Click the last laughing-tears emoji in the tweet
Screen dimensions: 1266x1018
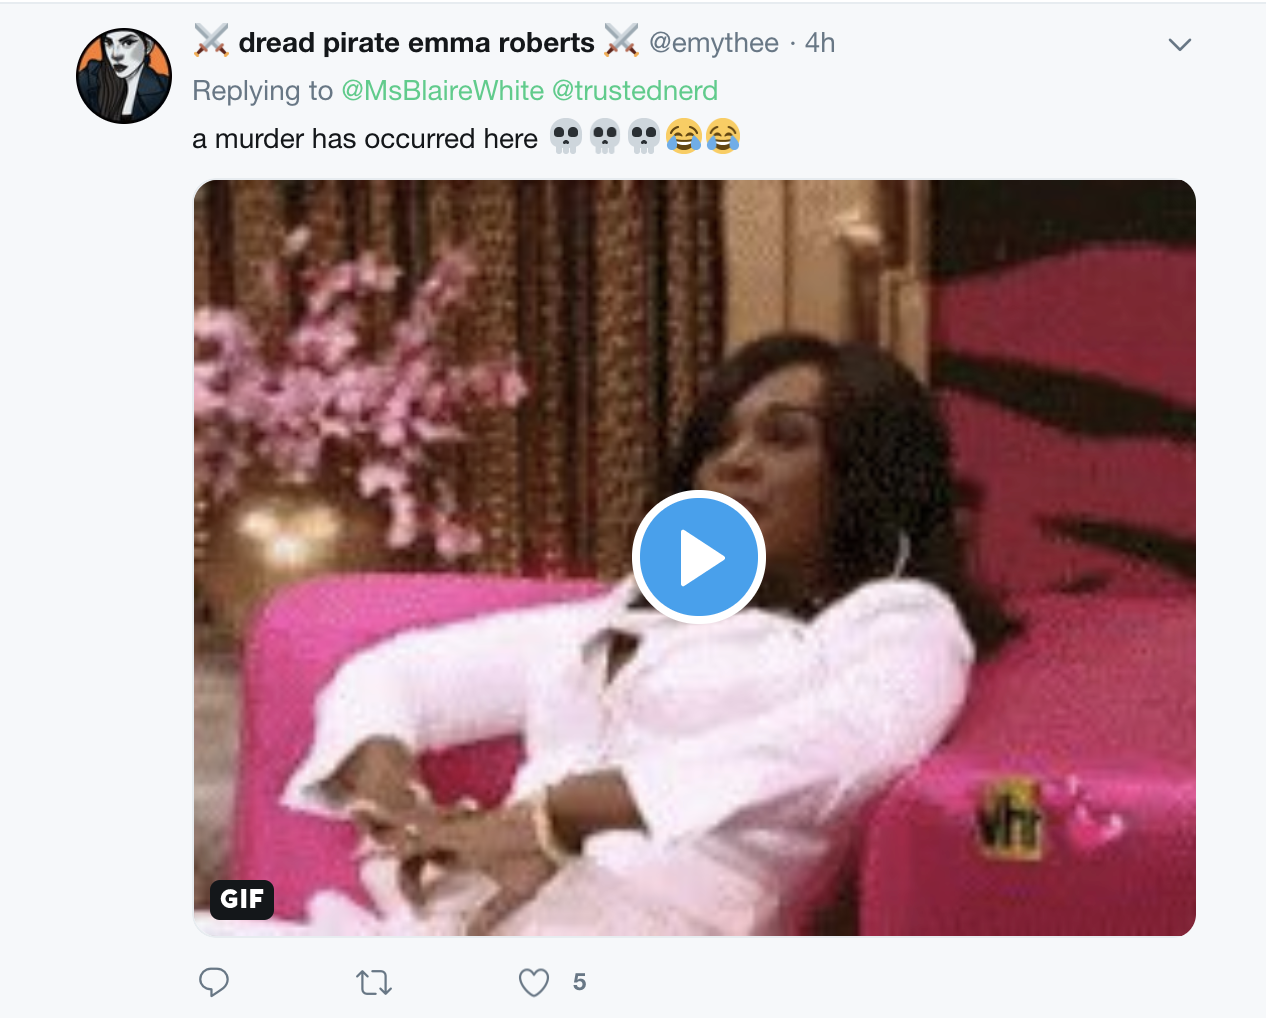723,136
